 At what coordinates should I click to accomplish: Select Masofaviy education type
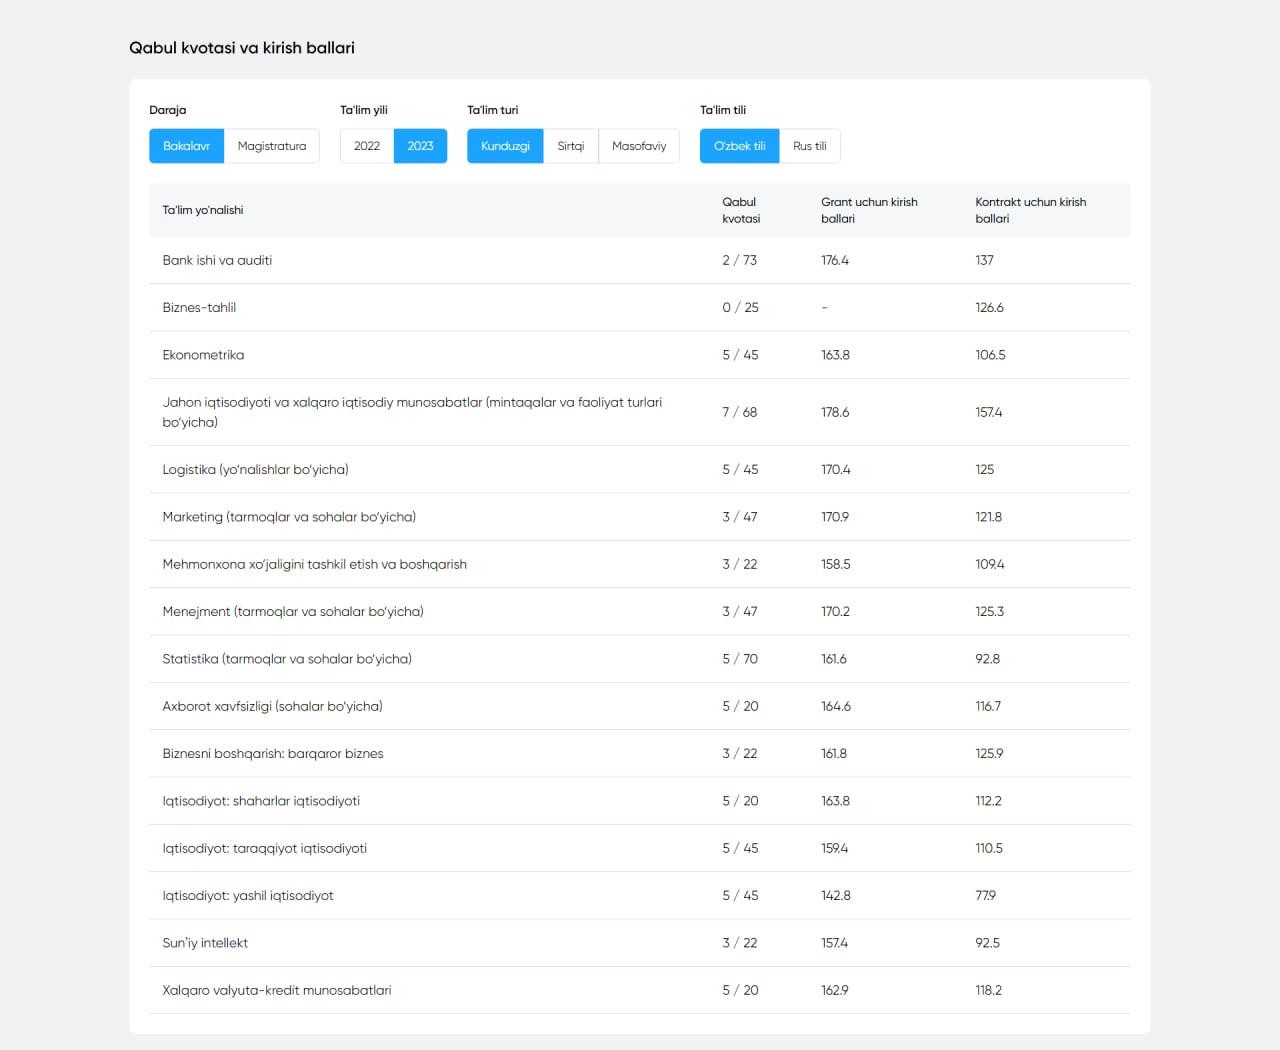pyautogui.click(x=639, y=146)
